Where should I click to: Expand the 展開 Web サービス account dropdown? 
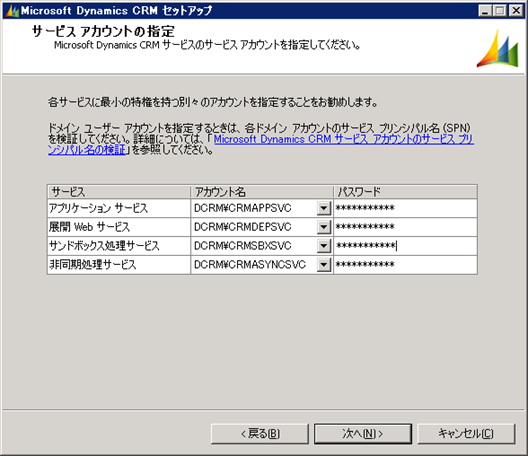click(x=324, y=227)
